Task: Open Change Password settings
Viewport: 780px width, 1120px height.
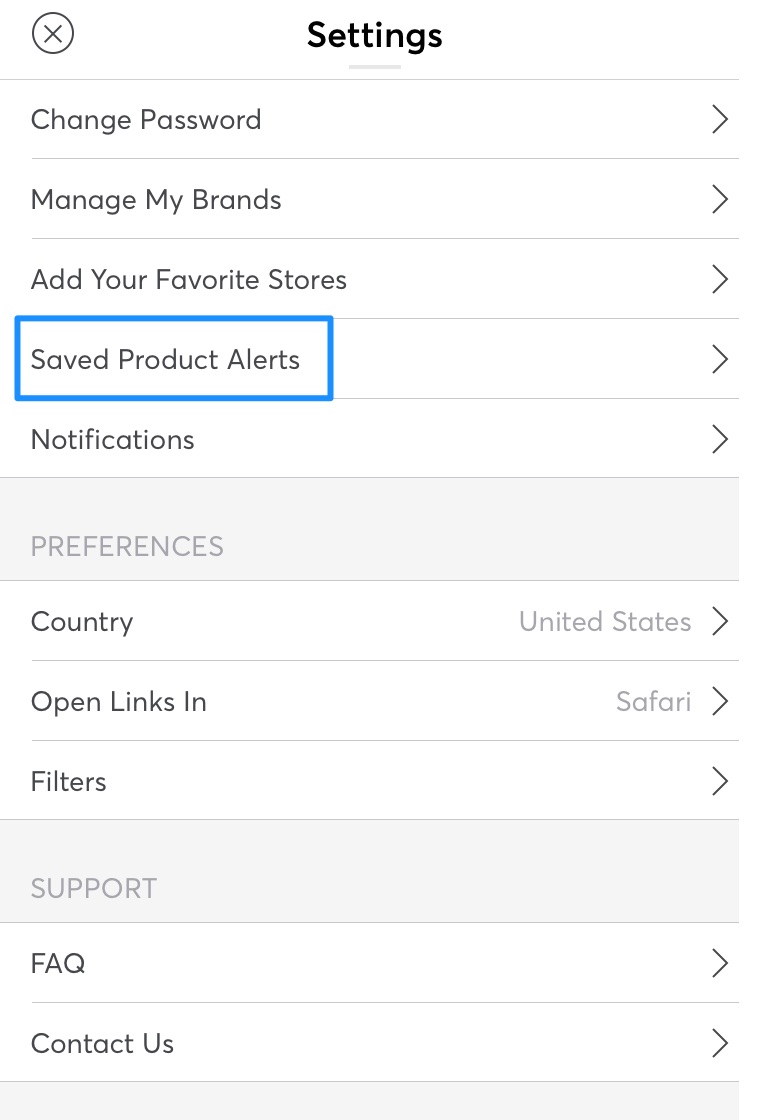Action: 369,119
